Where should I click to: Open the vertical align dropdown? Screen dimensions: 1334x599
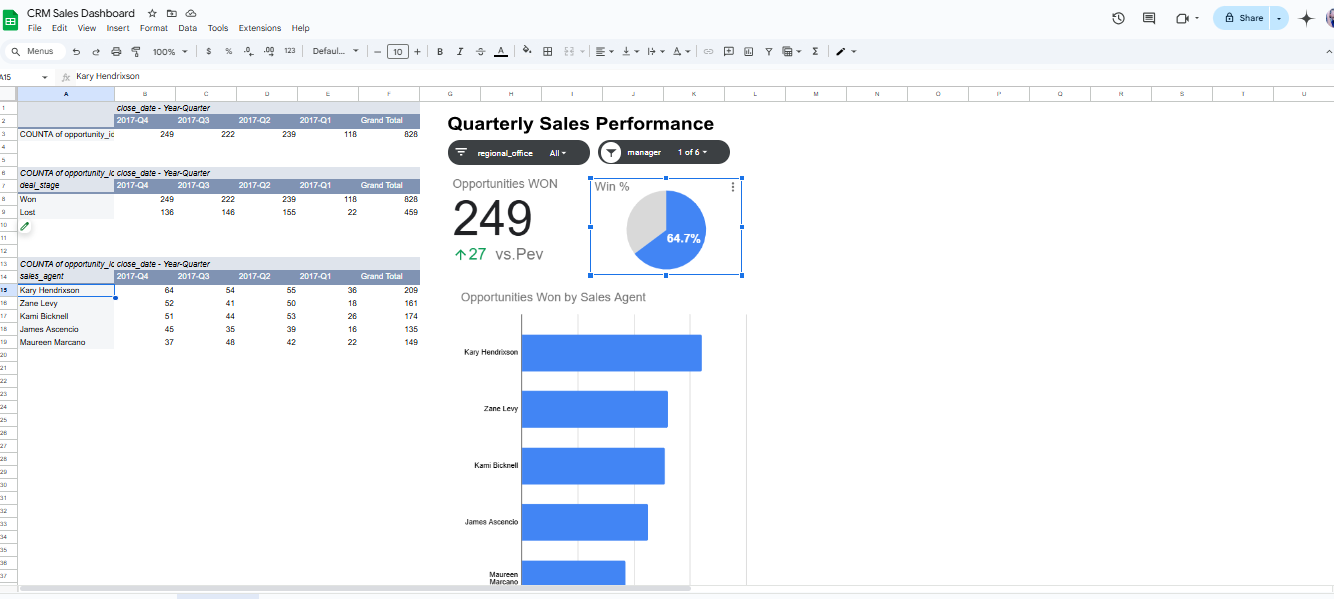click(x=631, y=51)
